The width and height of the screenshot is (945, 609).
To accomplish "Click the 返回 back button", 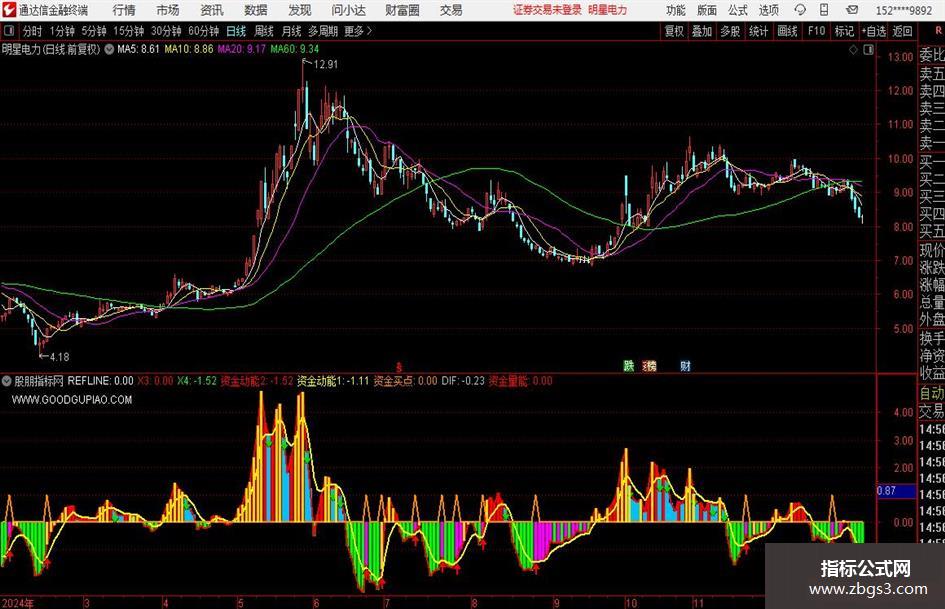I will point(902,31).
